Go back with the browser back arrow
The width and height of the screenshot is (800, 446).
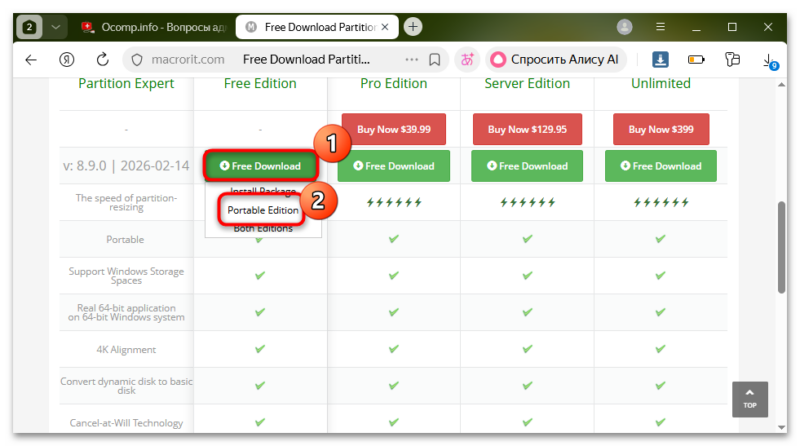coord(31,60)
